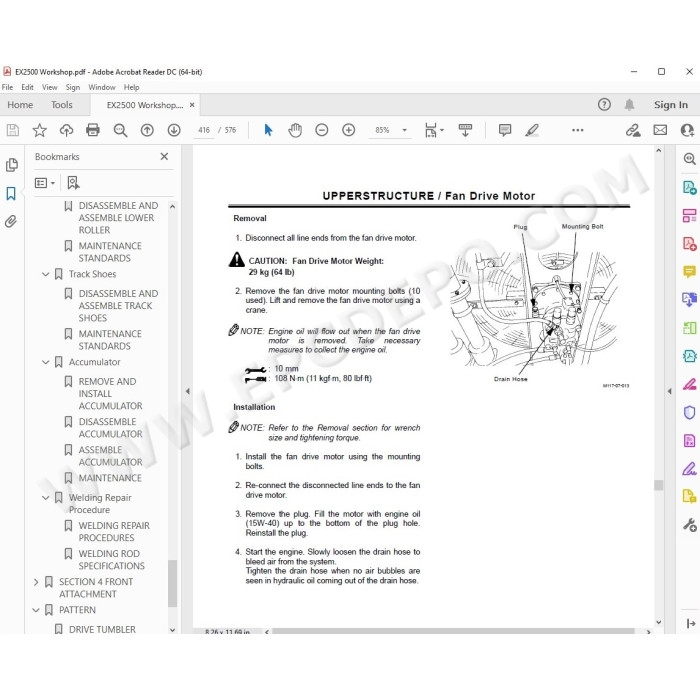Switch to the Home tab
This screenshot has height=700, width=700.
tap(20, 104)
